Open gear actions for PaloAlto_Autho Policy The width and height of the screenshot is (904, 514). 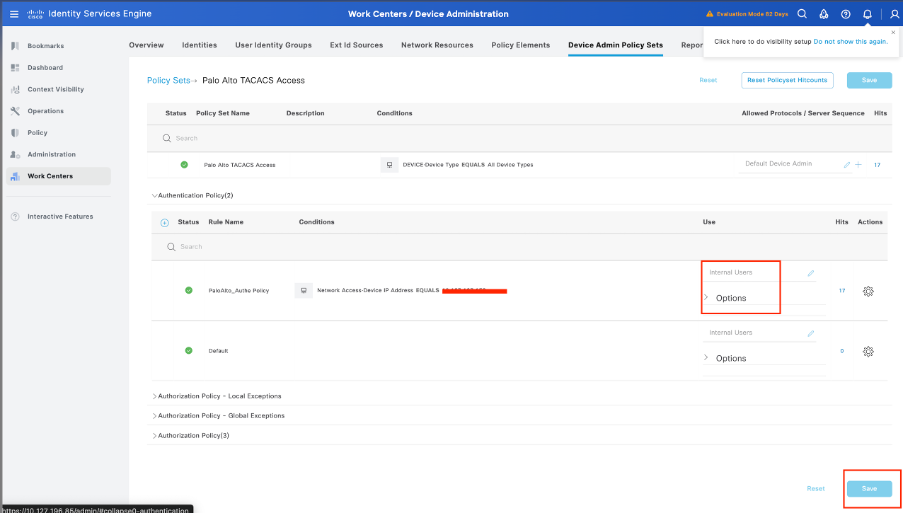tap(868, 291)
